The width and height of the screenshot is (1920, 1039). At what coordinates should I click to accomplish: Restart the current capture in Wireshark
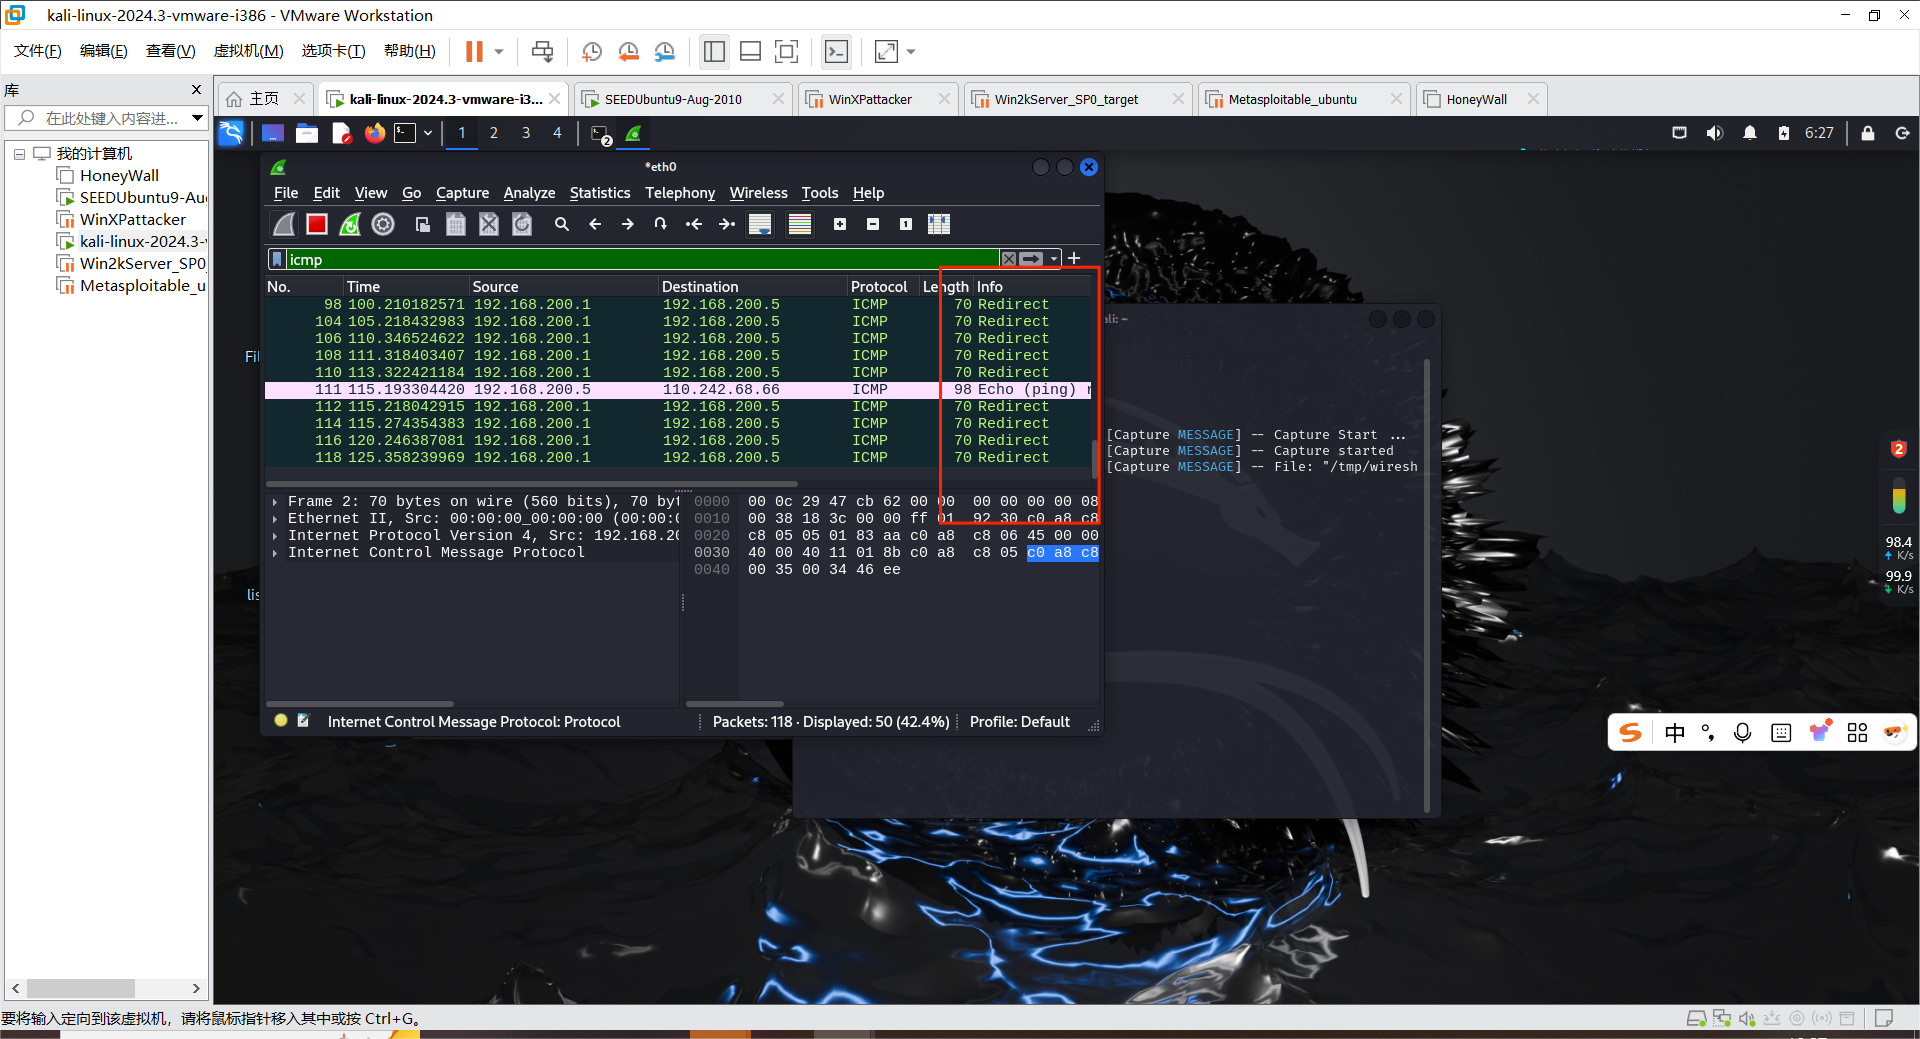(x=350, y=224)
